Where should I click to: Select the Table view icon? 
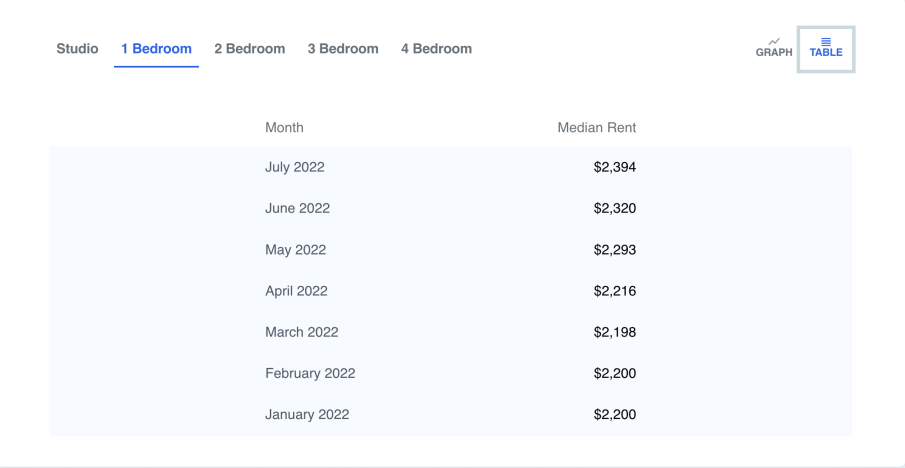(x=826, y=48)
